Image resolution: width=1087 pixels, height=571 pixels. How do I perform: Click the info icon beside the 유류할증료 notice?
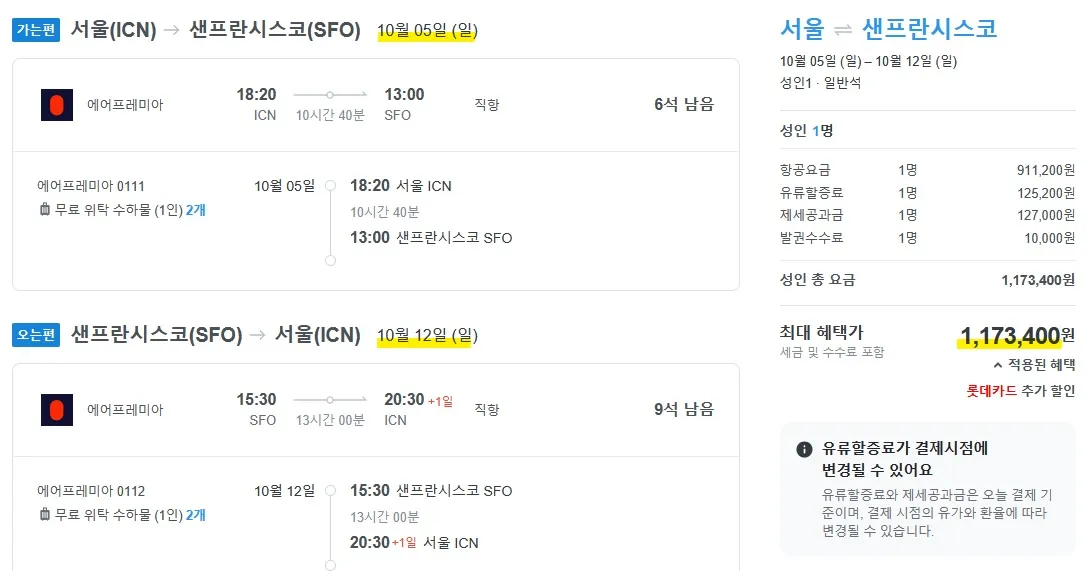pyautogui.click(x=804, y=449)
